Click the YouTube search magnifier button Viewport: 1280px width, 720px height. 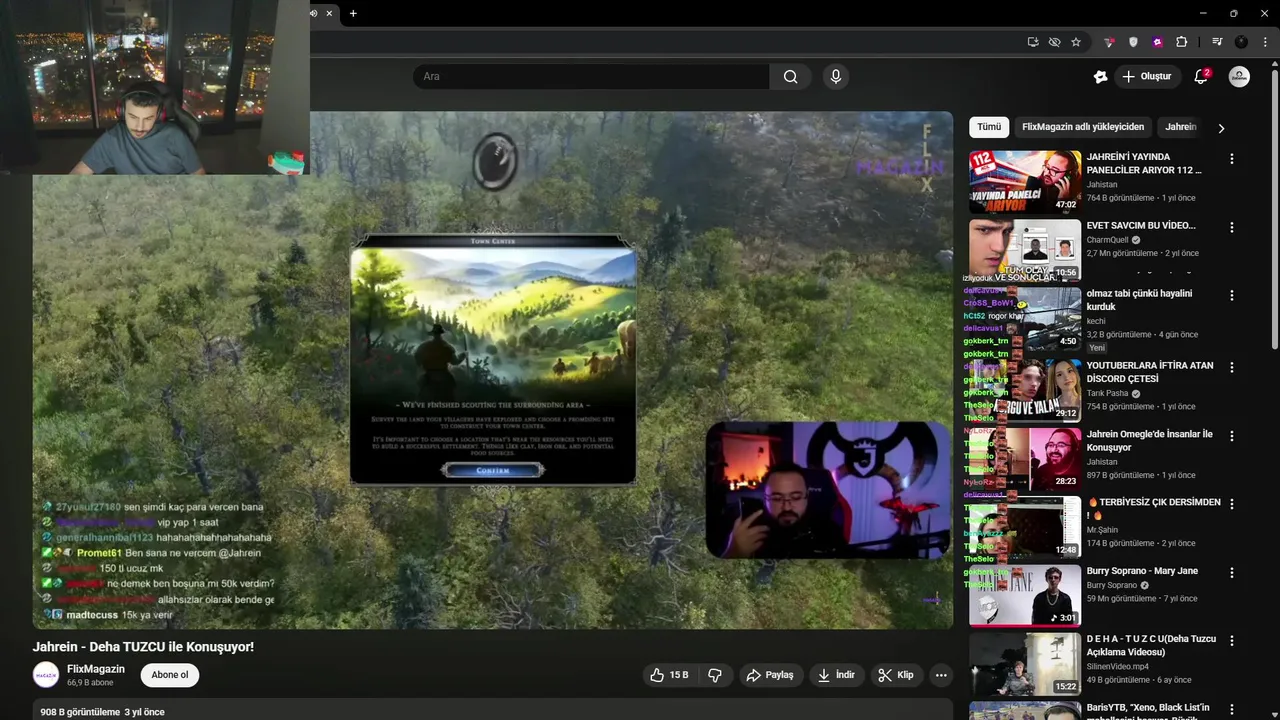[790, 76]
